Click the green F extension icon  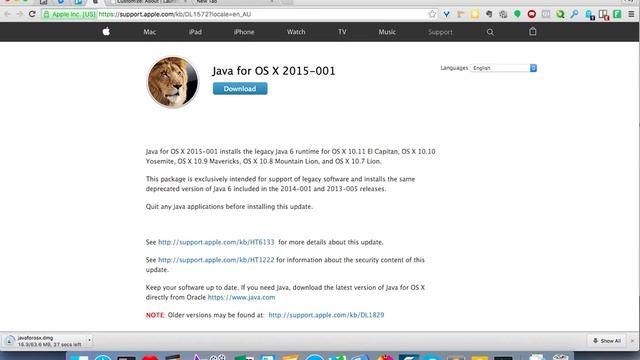pyautogui.click(x=617, y=14)
